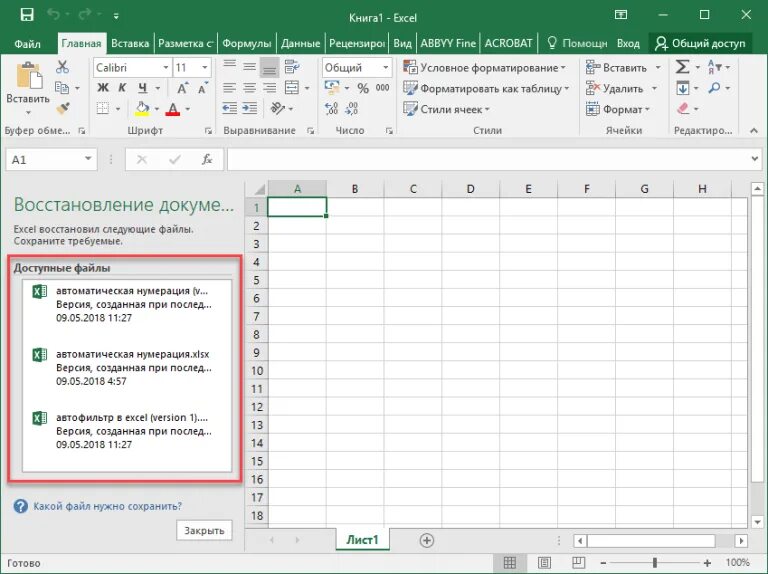Align text to middle of cell
This screenshot has height=574, width=768.
point(250,67)
